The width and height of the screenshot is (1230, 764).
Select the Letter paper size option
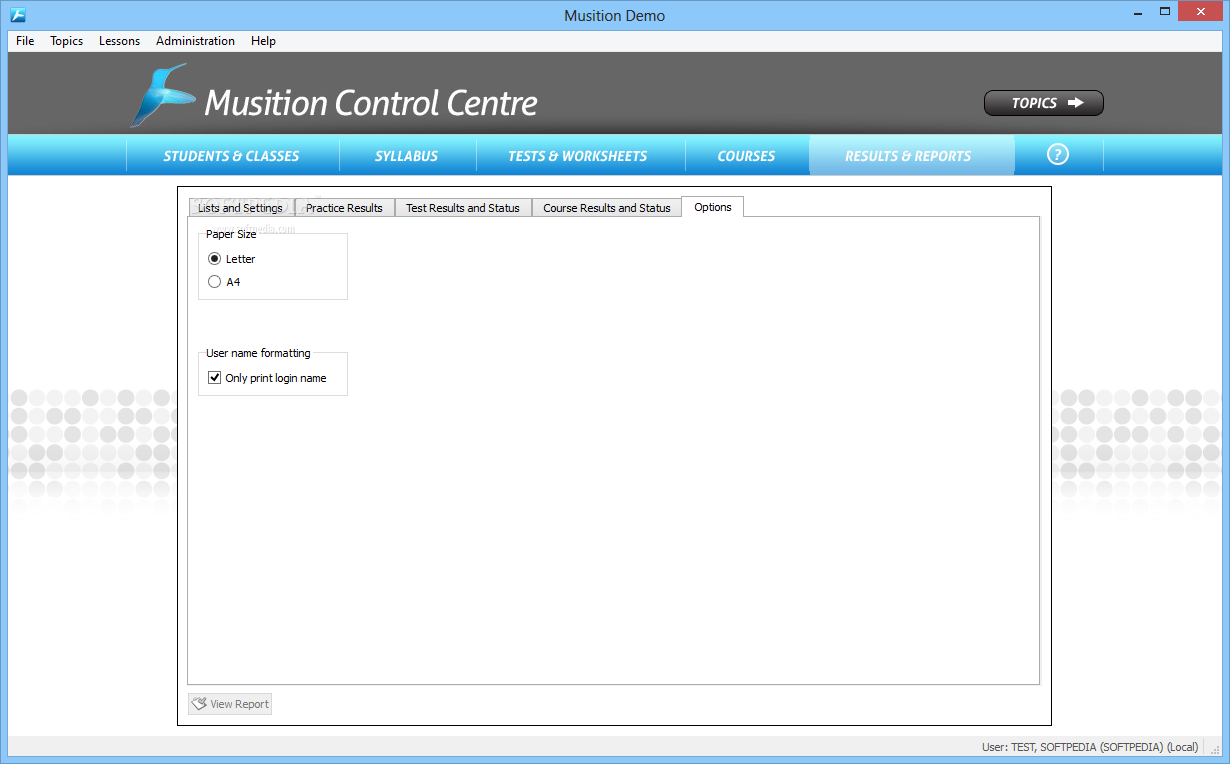(231, 259)
